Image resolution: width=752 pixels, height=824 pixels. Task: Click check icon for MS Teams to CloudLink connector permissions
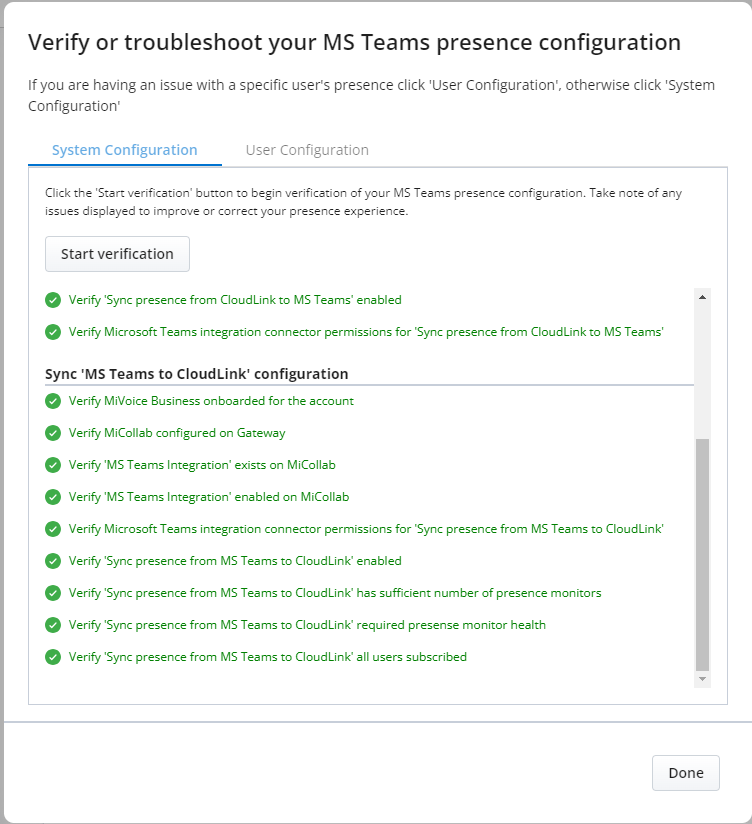pyautogui.click(x=53, y=529)
